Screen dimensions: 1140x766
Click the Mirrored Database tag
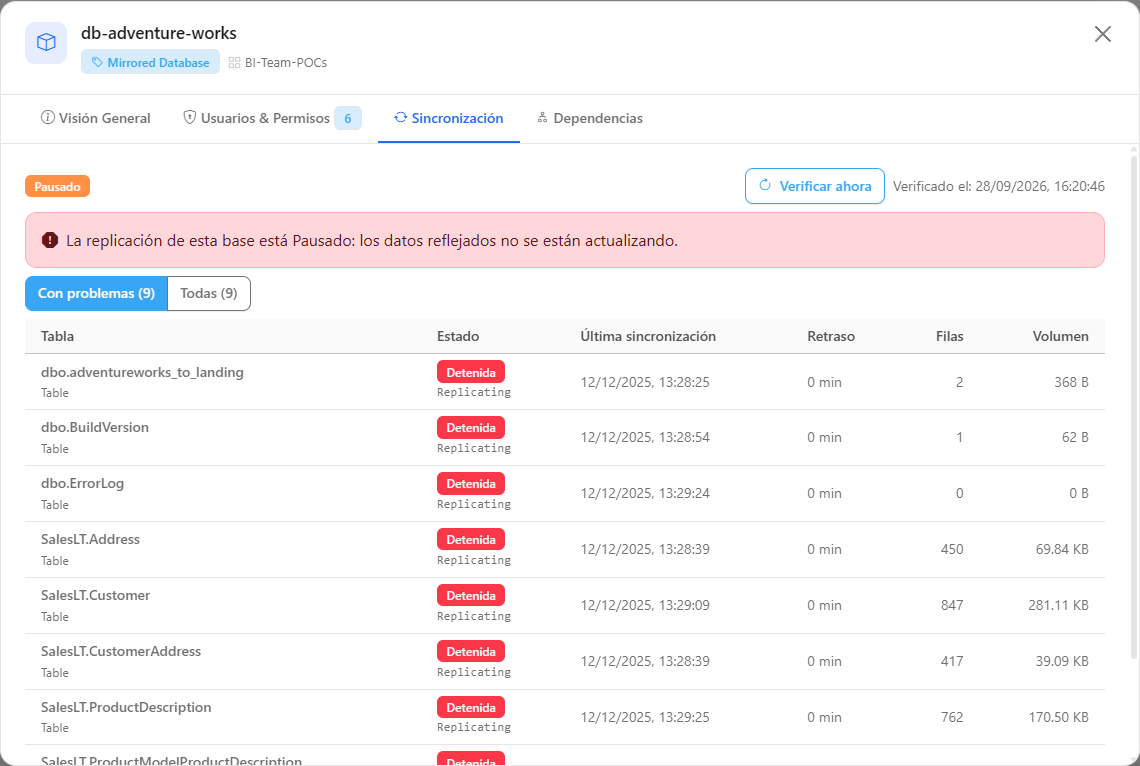point(150,63)
